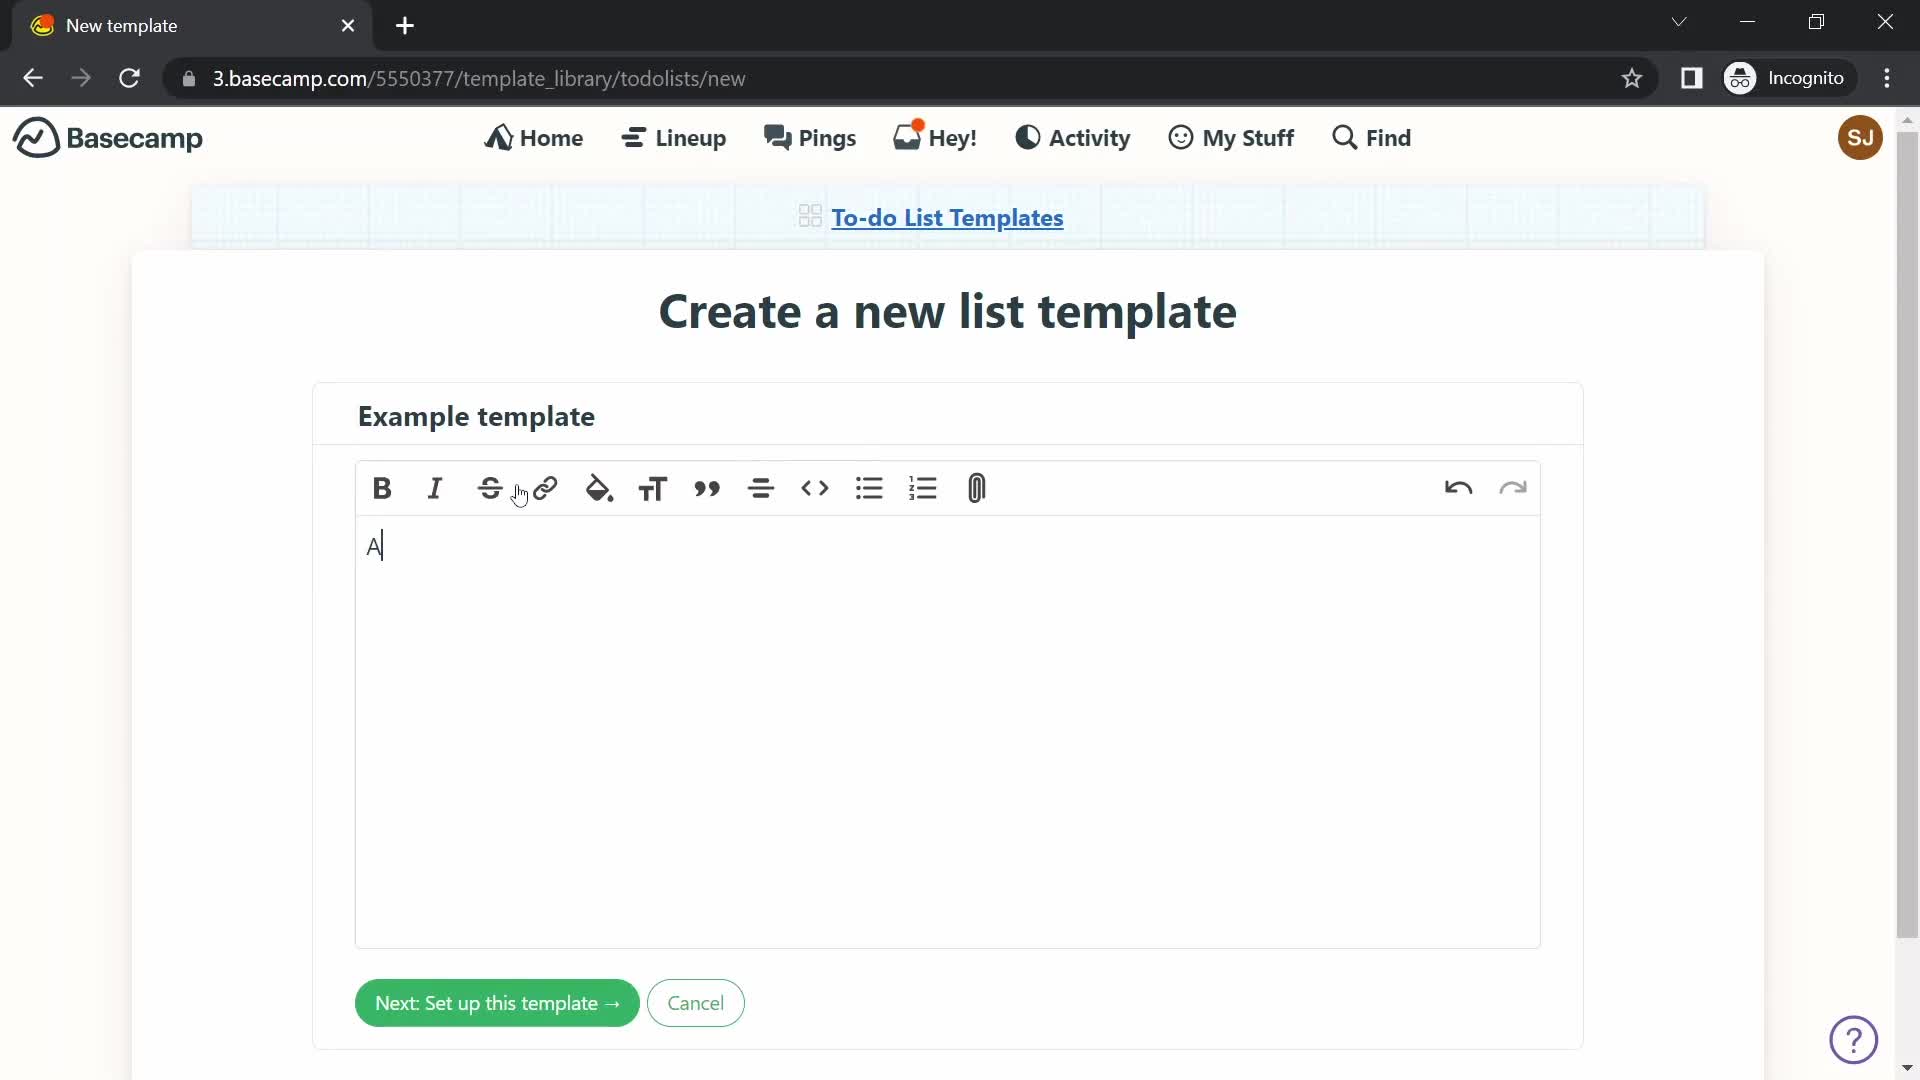Image resolution: width=1920 pixels, height=1080 pixels.
Task: Enable strikethrough text formatting
Action: pos(489,489)
